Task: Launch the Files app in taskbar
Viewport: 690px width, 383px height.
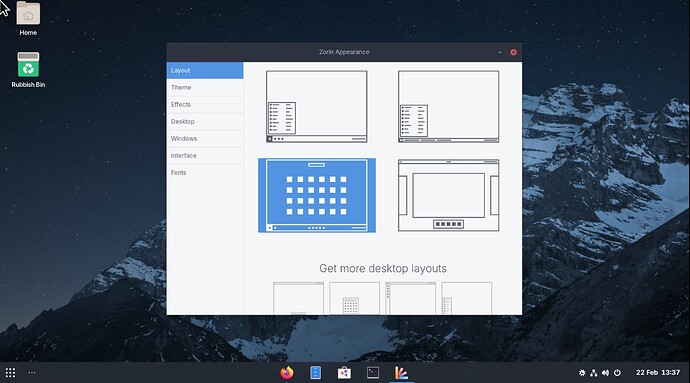Action: [316, 373]
